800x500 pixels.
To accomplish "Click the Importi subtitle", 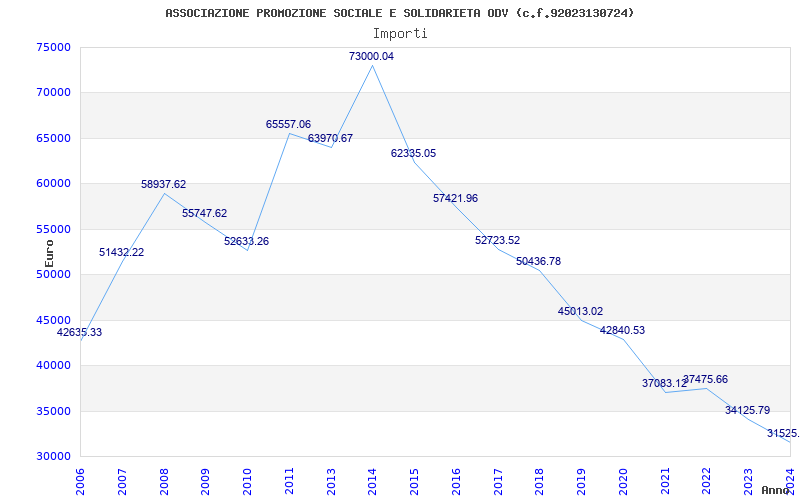I will 400,34.
